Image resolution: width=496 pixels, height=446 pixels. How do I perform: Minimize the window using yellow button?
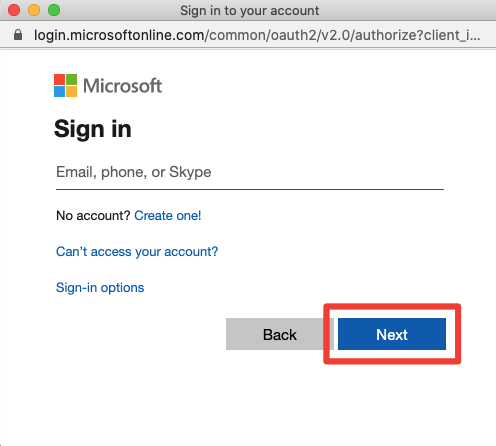(34, 10)
